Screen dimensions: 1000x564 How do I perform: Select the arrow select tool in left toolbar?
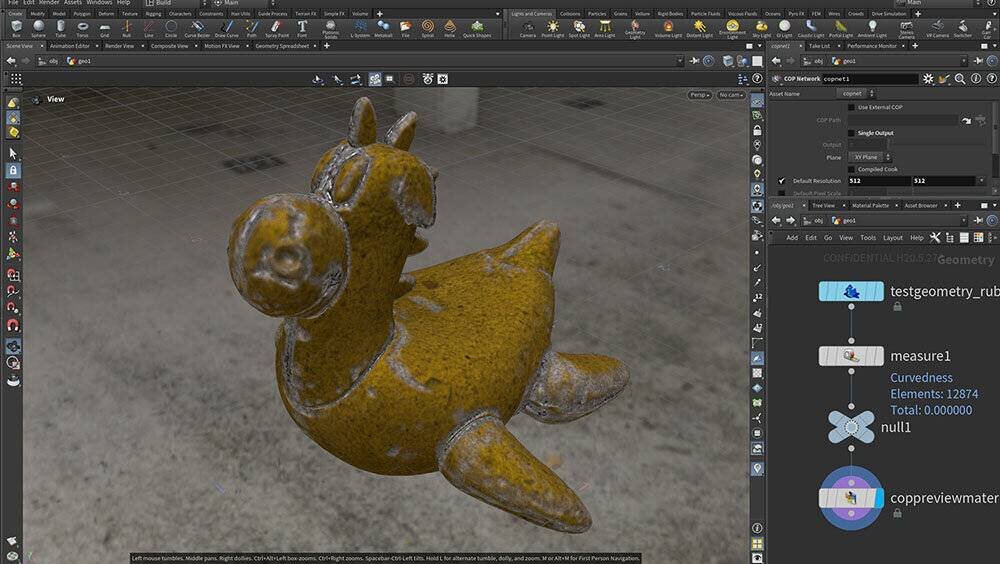[13, 154]
